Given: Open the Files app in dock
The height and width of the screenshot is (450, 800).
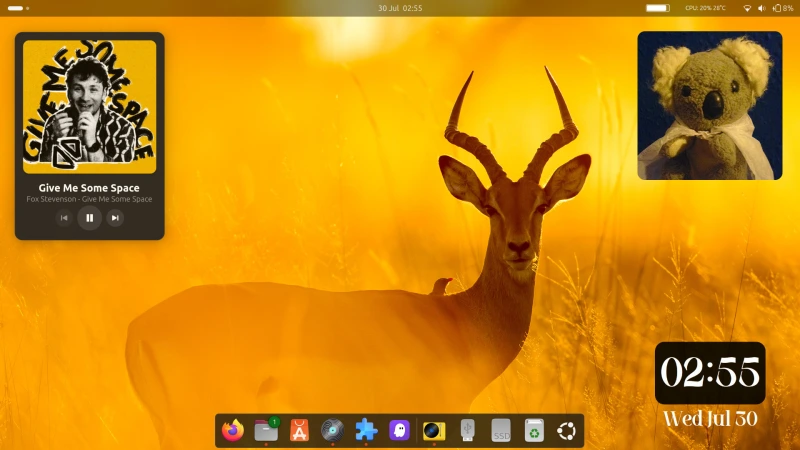Looking at the screenshot, I should point(266,431).
